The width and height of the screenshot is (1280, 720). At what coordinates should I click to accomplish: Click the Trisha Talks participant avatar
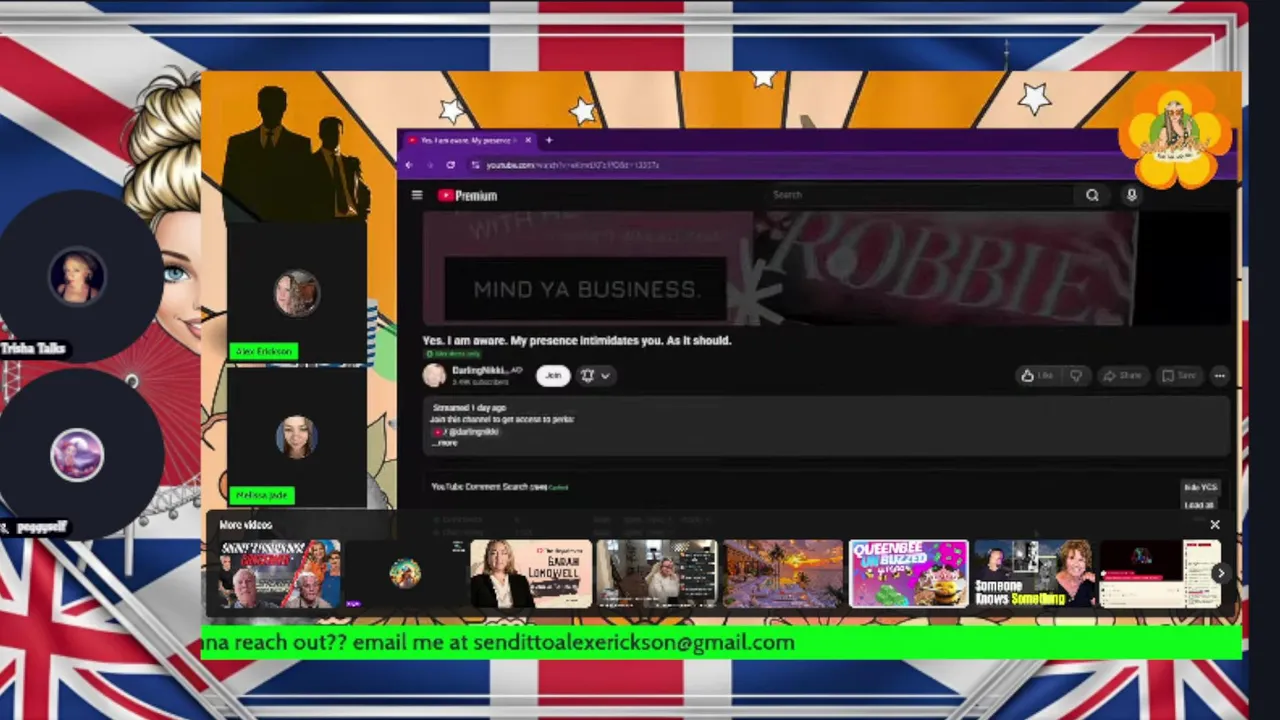pyautogui.click(x=77, y=275)
